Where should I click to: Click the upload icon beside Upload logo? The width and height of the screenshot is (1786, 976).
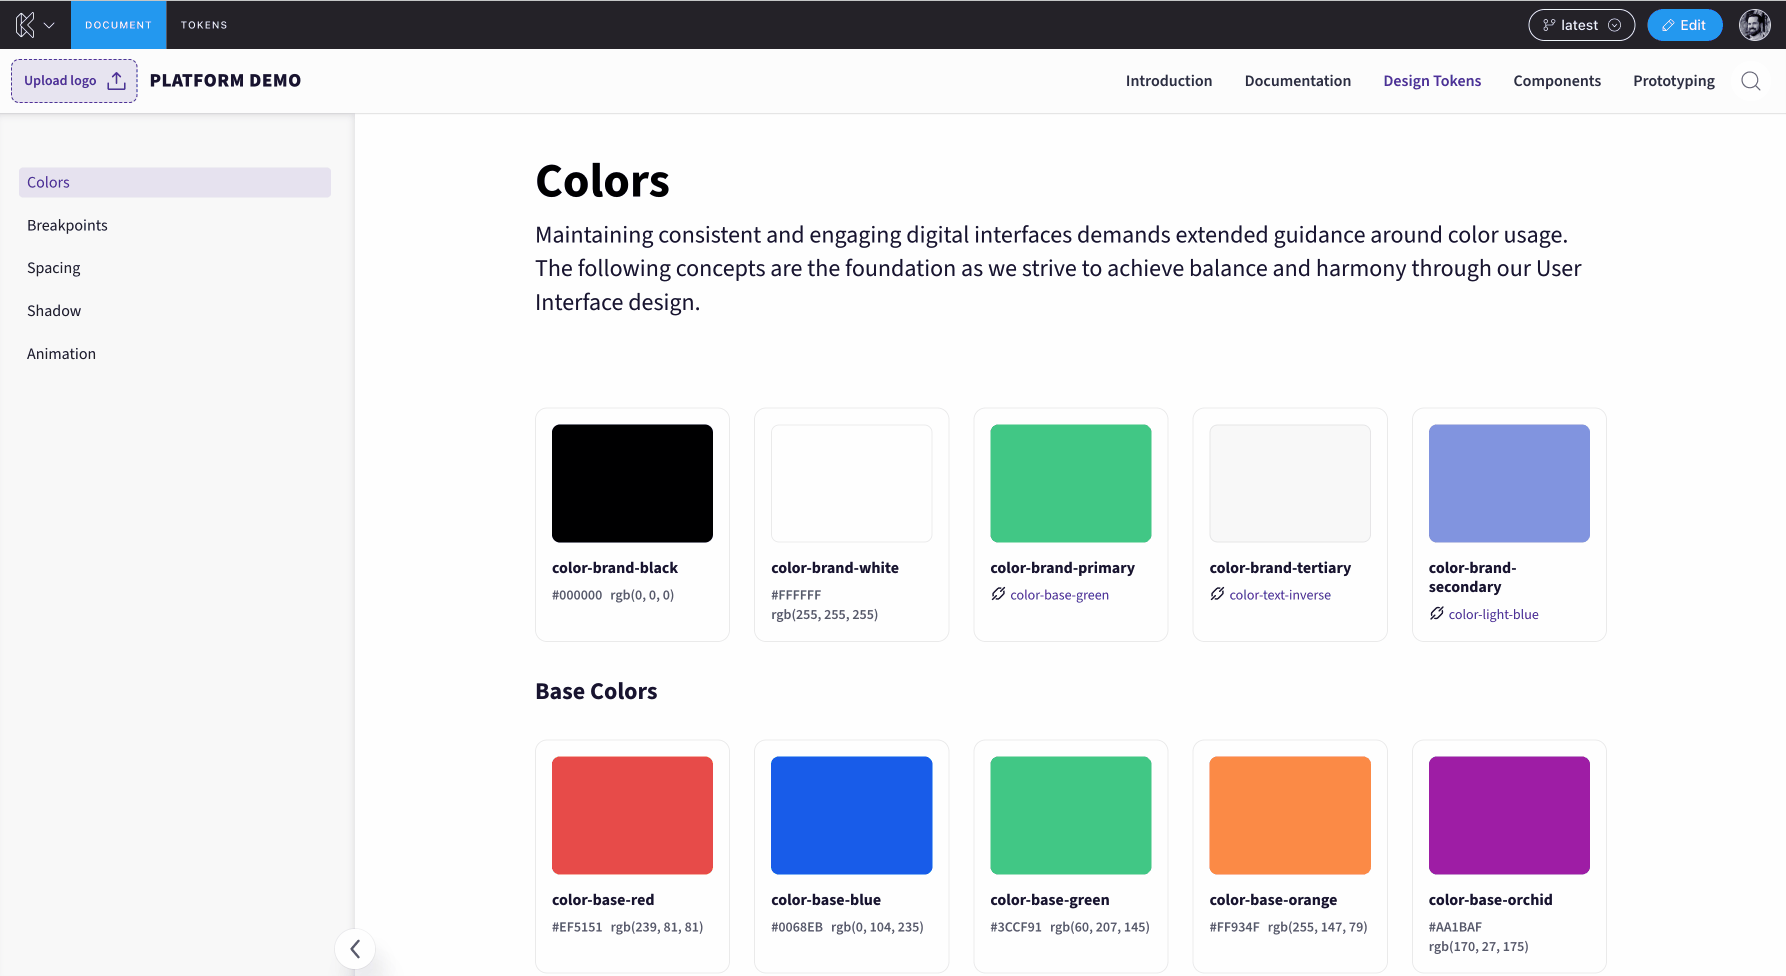pos(117,81)
